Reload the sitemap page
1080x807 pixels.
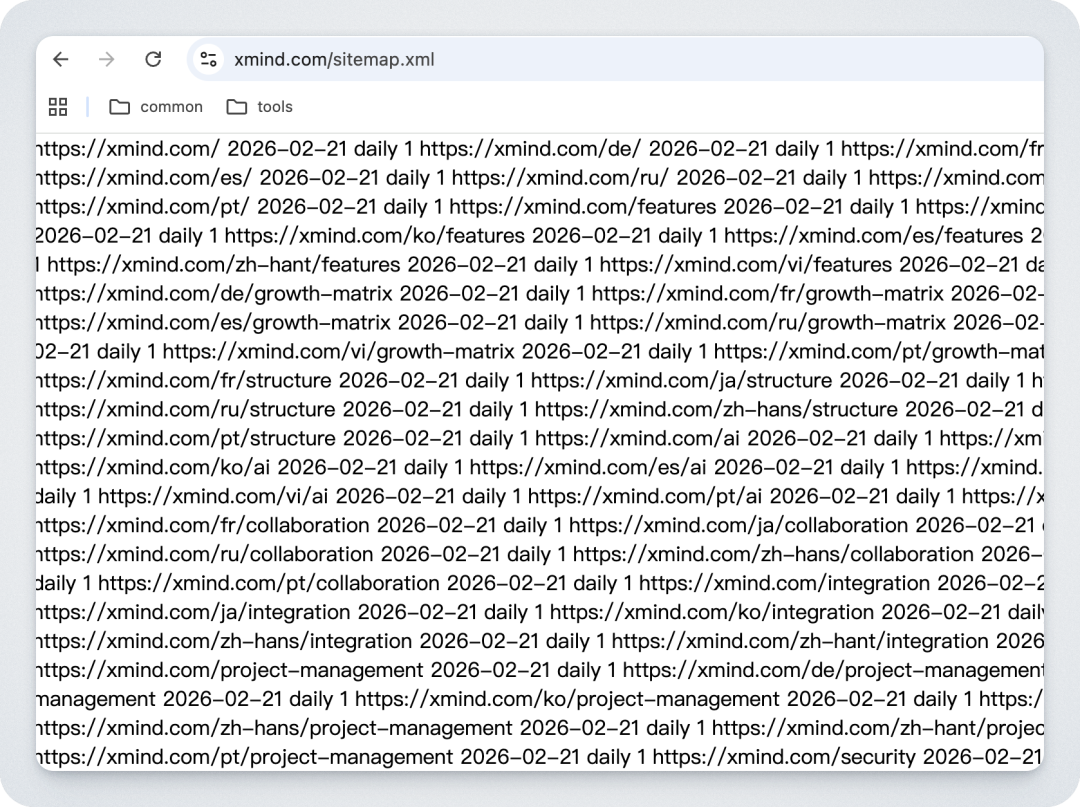click(x=153, y=59)
